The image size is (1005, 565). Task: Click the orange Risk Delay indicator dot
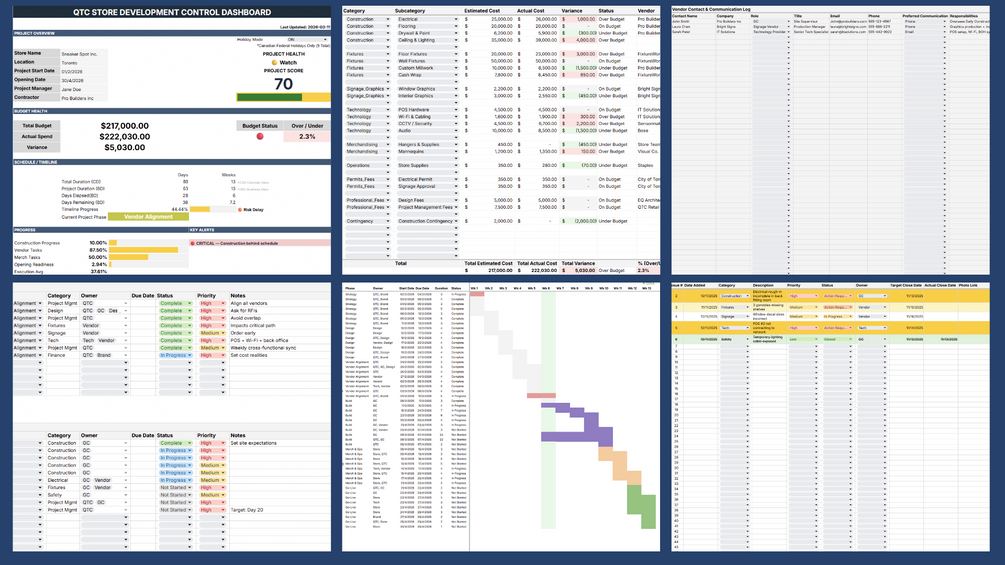[240, 209]
